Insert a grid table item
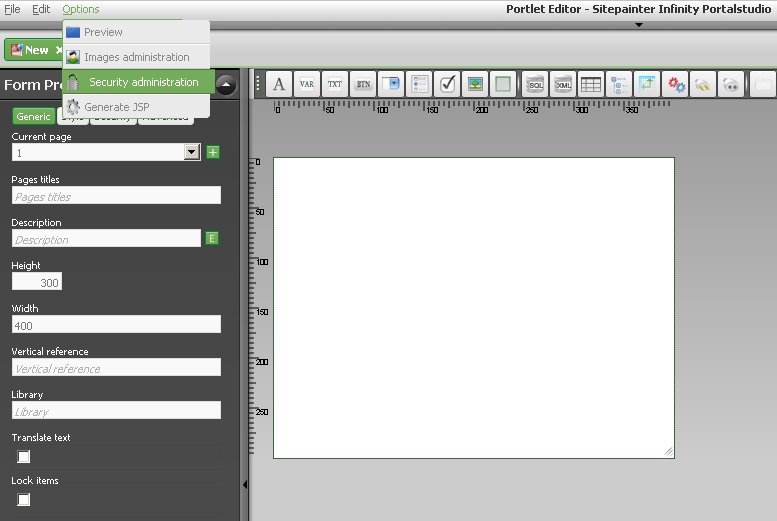 pyautogui.click(x=591, y=84)
